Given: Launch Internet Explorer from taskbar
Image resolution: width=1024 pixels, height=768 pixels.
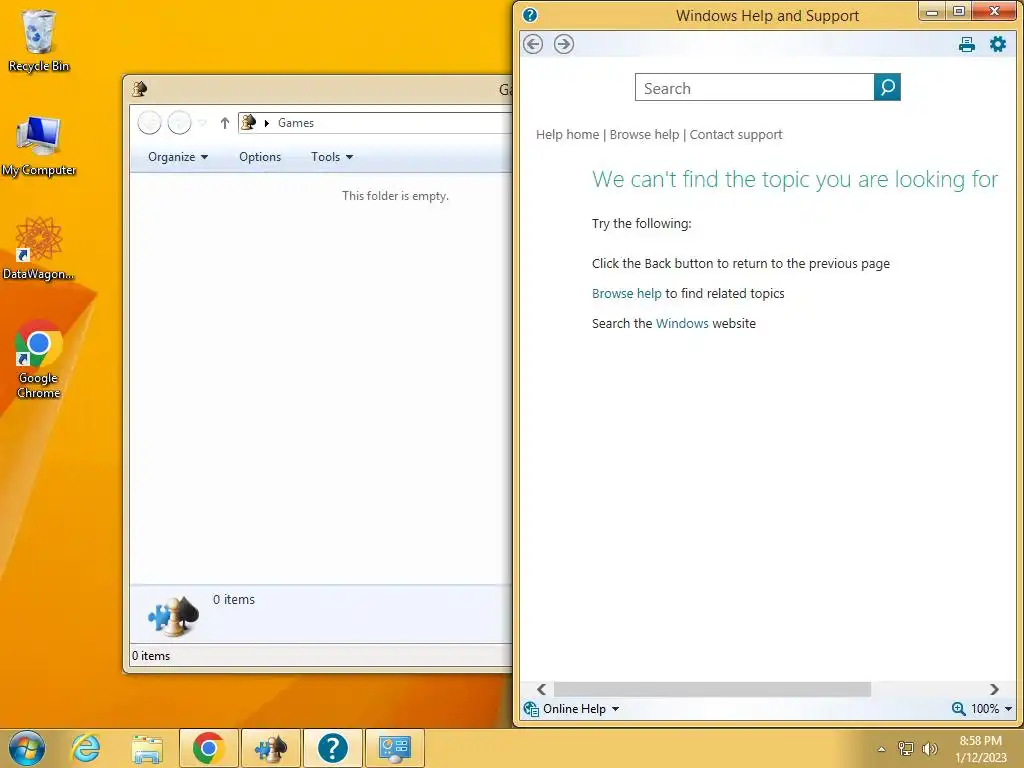Looking at the screenshot, I should point(86,748).
